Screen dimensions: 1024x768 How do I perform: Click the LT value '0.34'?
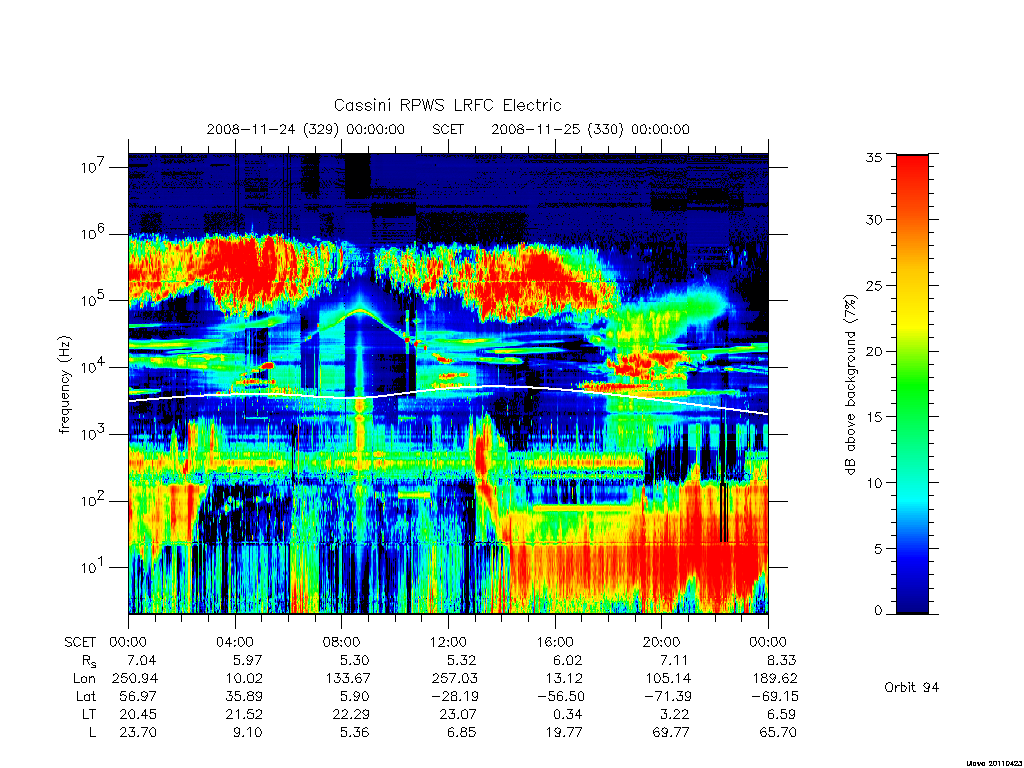[x=568, y=714]
